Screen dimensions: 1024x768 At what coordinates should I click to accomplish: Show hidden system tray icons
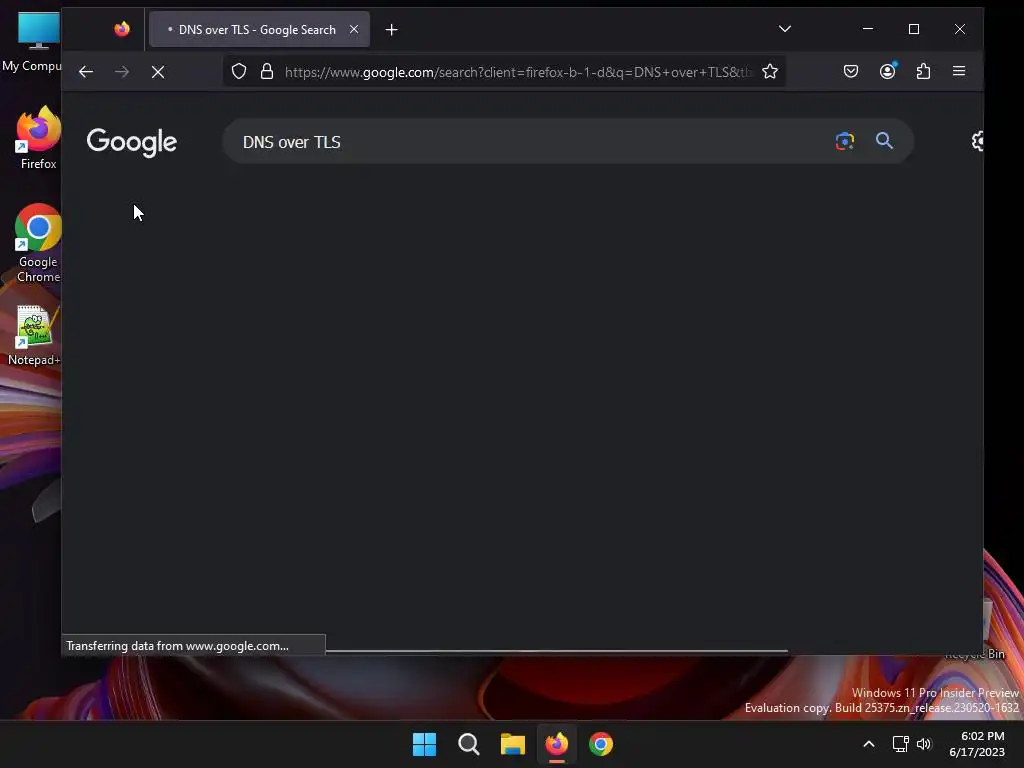click(x=869, y=744)
